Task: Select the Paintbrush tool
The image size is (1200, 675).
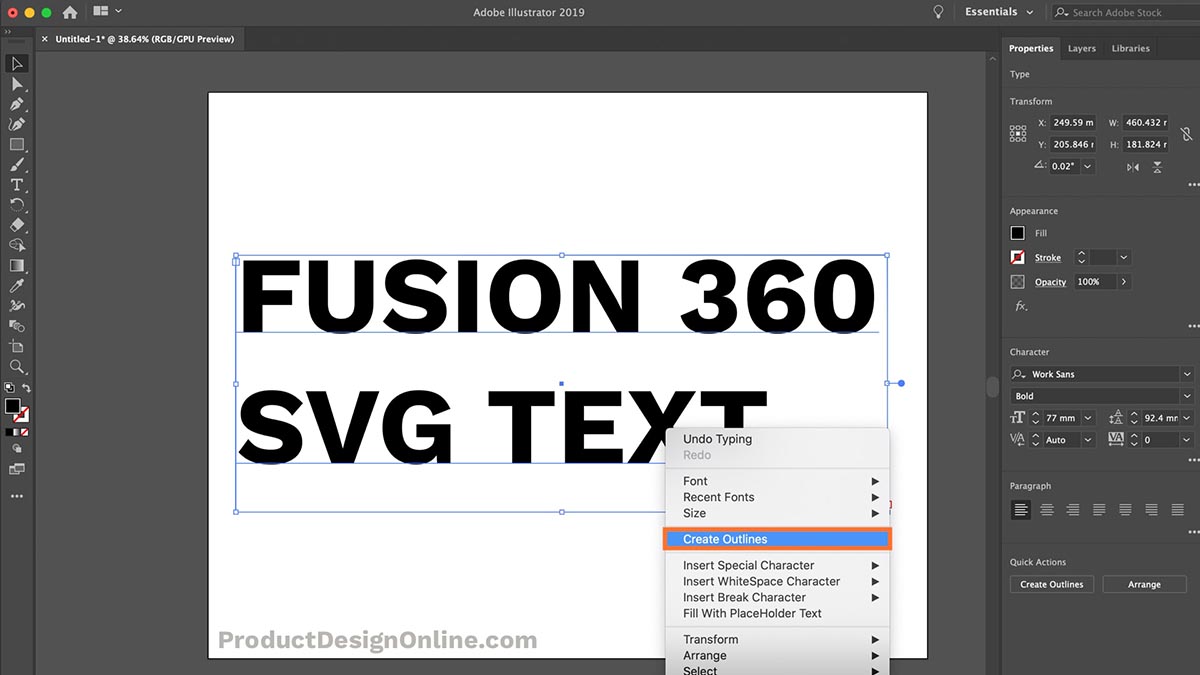Action: (17, 164)
